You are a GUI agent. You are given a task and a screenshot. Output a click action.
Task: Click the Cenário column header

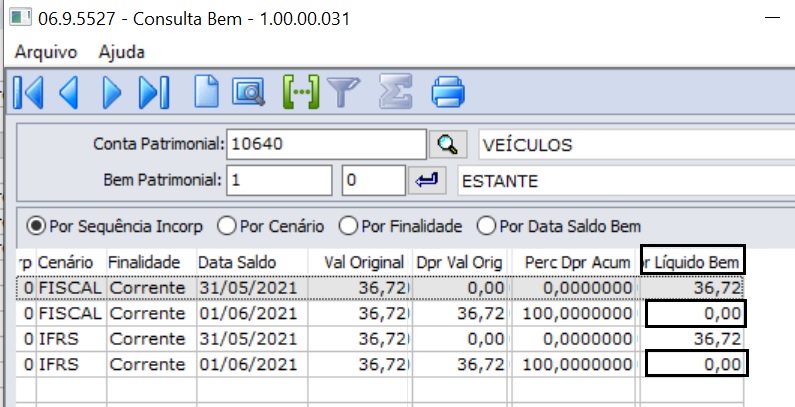click(x=71, y=263)
